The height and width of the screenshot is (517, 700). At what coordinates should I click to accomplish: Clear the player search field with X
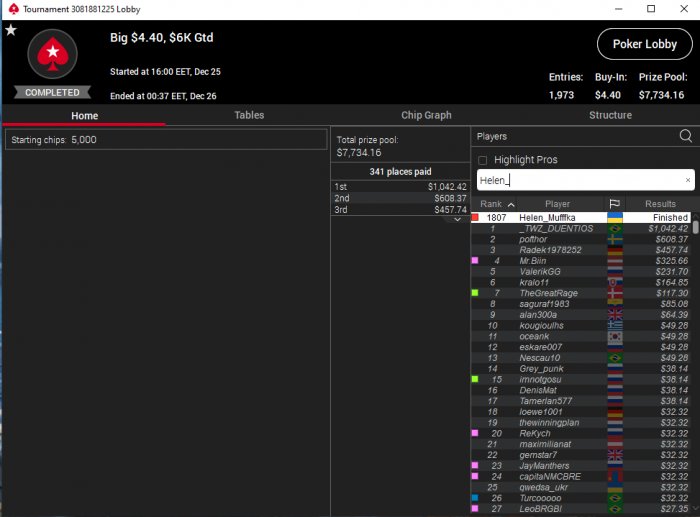688,180
